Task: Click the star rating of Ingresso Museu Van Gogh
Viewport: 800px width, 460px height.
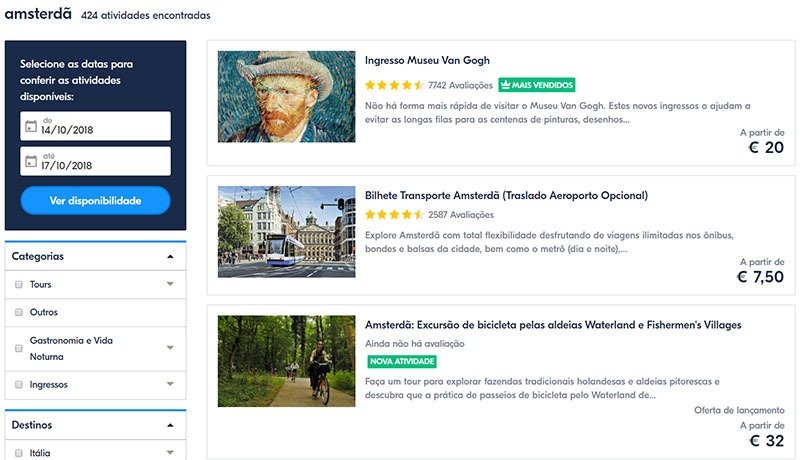Action: coord(394,85)
